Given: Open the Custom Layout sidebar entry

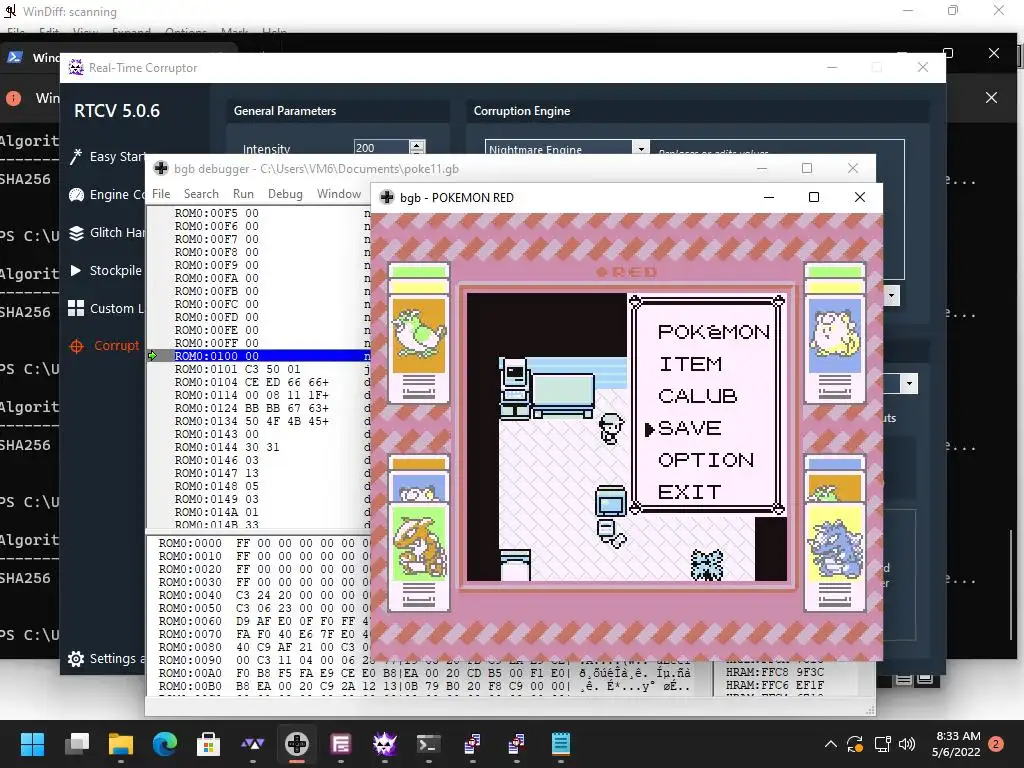Looking at the screenshot, I should click(x=106, y=308).
